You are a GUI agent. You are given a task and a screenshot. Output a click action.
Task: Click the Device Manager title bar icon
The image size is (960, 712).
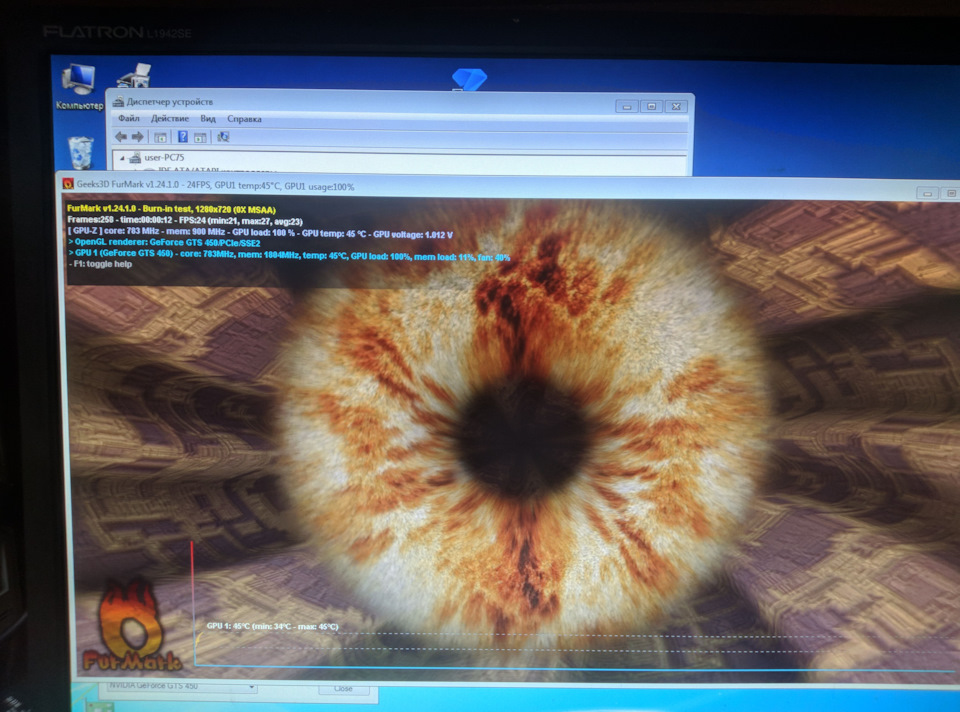coord(118,102)
